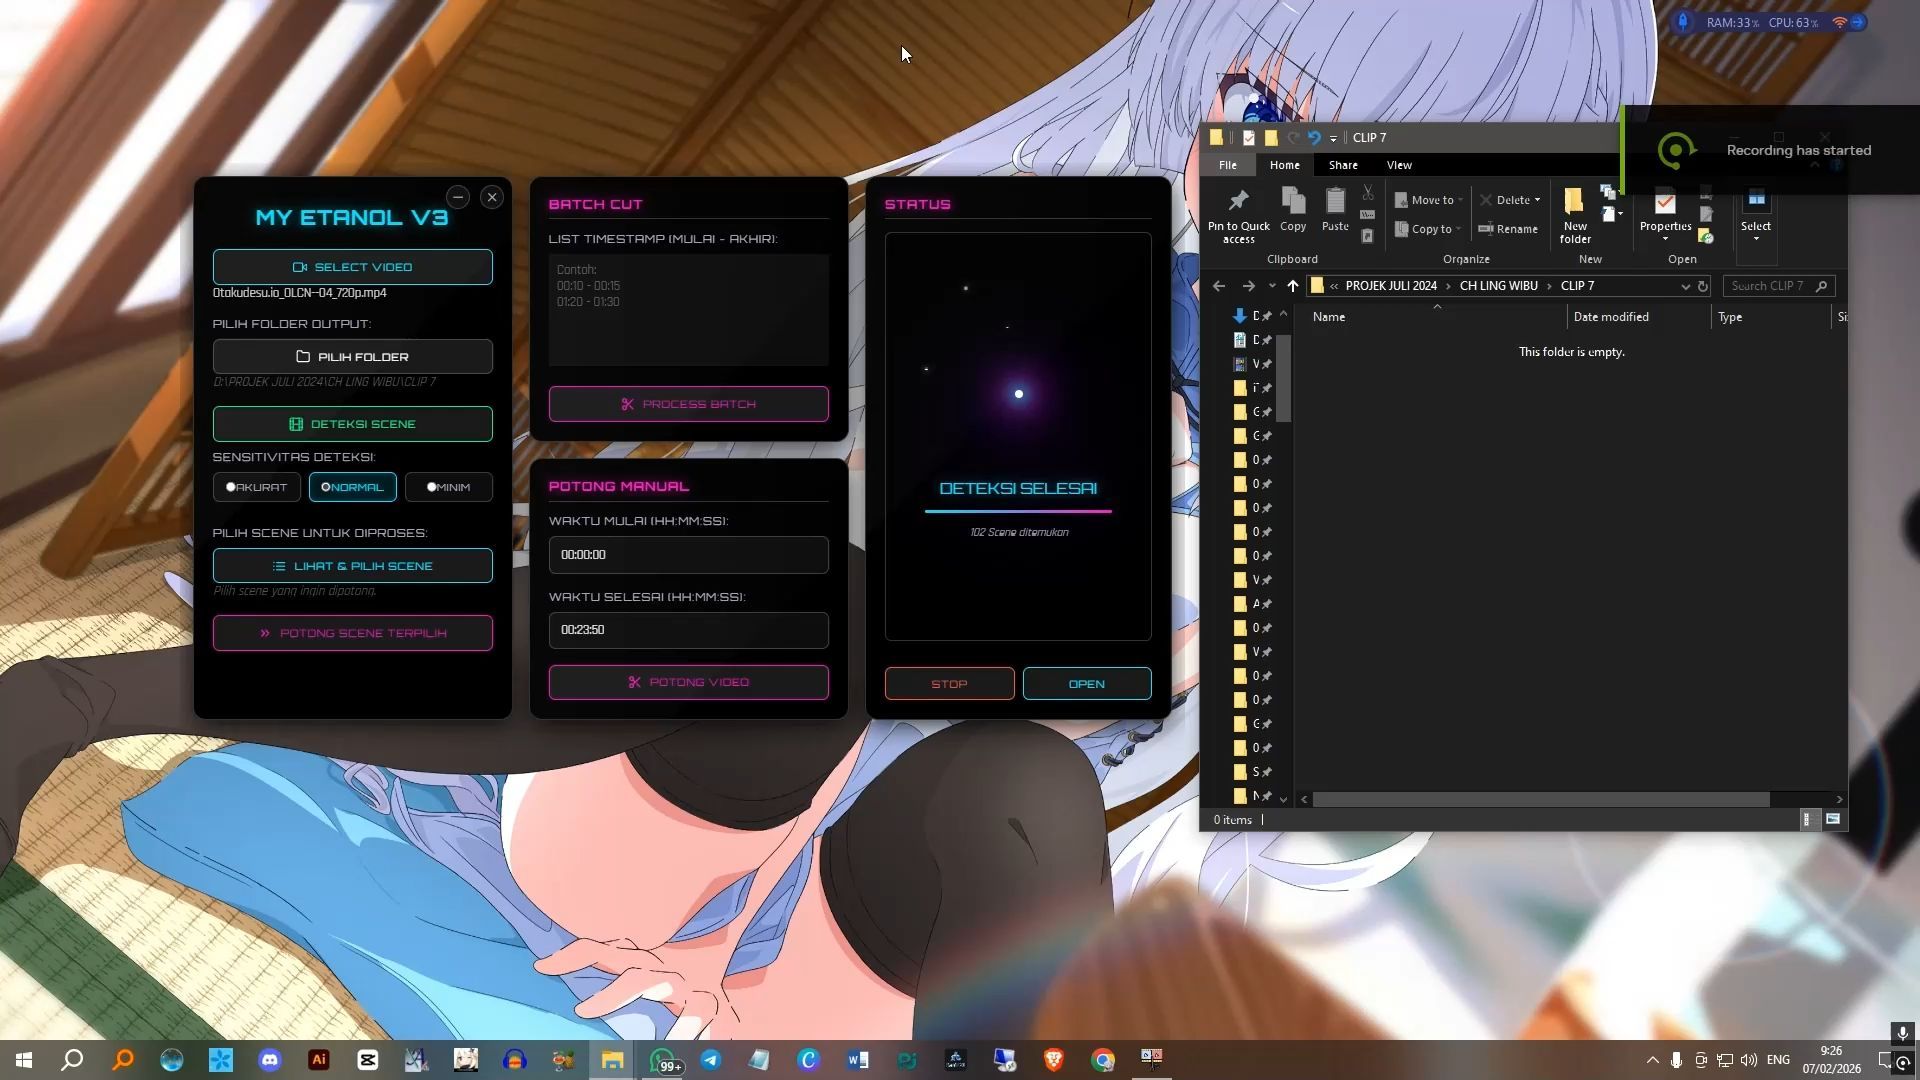This screenshot has width=1920, height=1080.
Task: Click Process Batch scissors button
Action: [688, 404]
